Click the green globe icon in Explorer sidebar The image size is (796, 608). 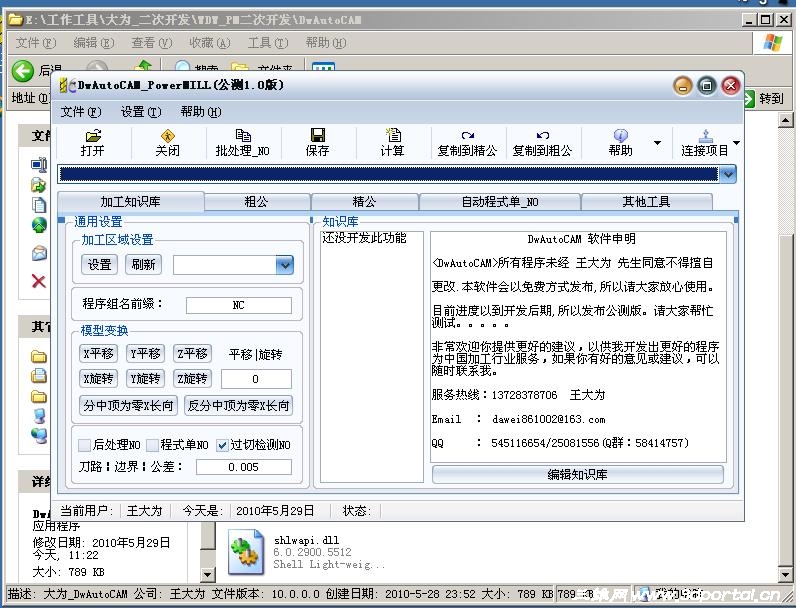(39, 224)
